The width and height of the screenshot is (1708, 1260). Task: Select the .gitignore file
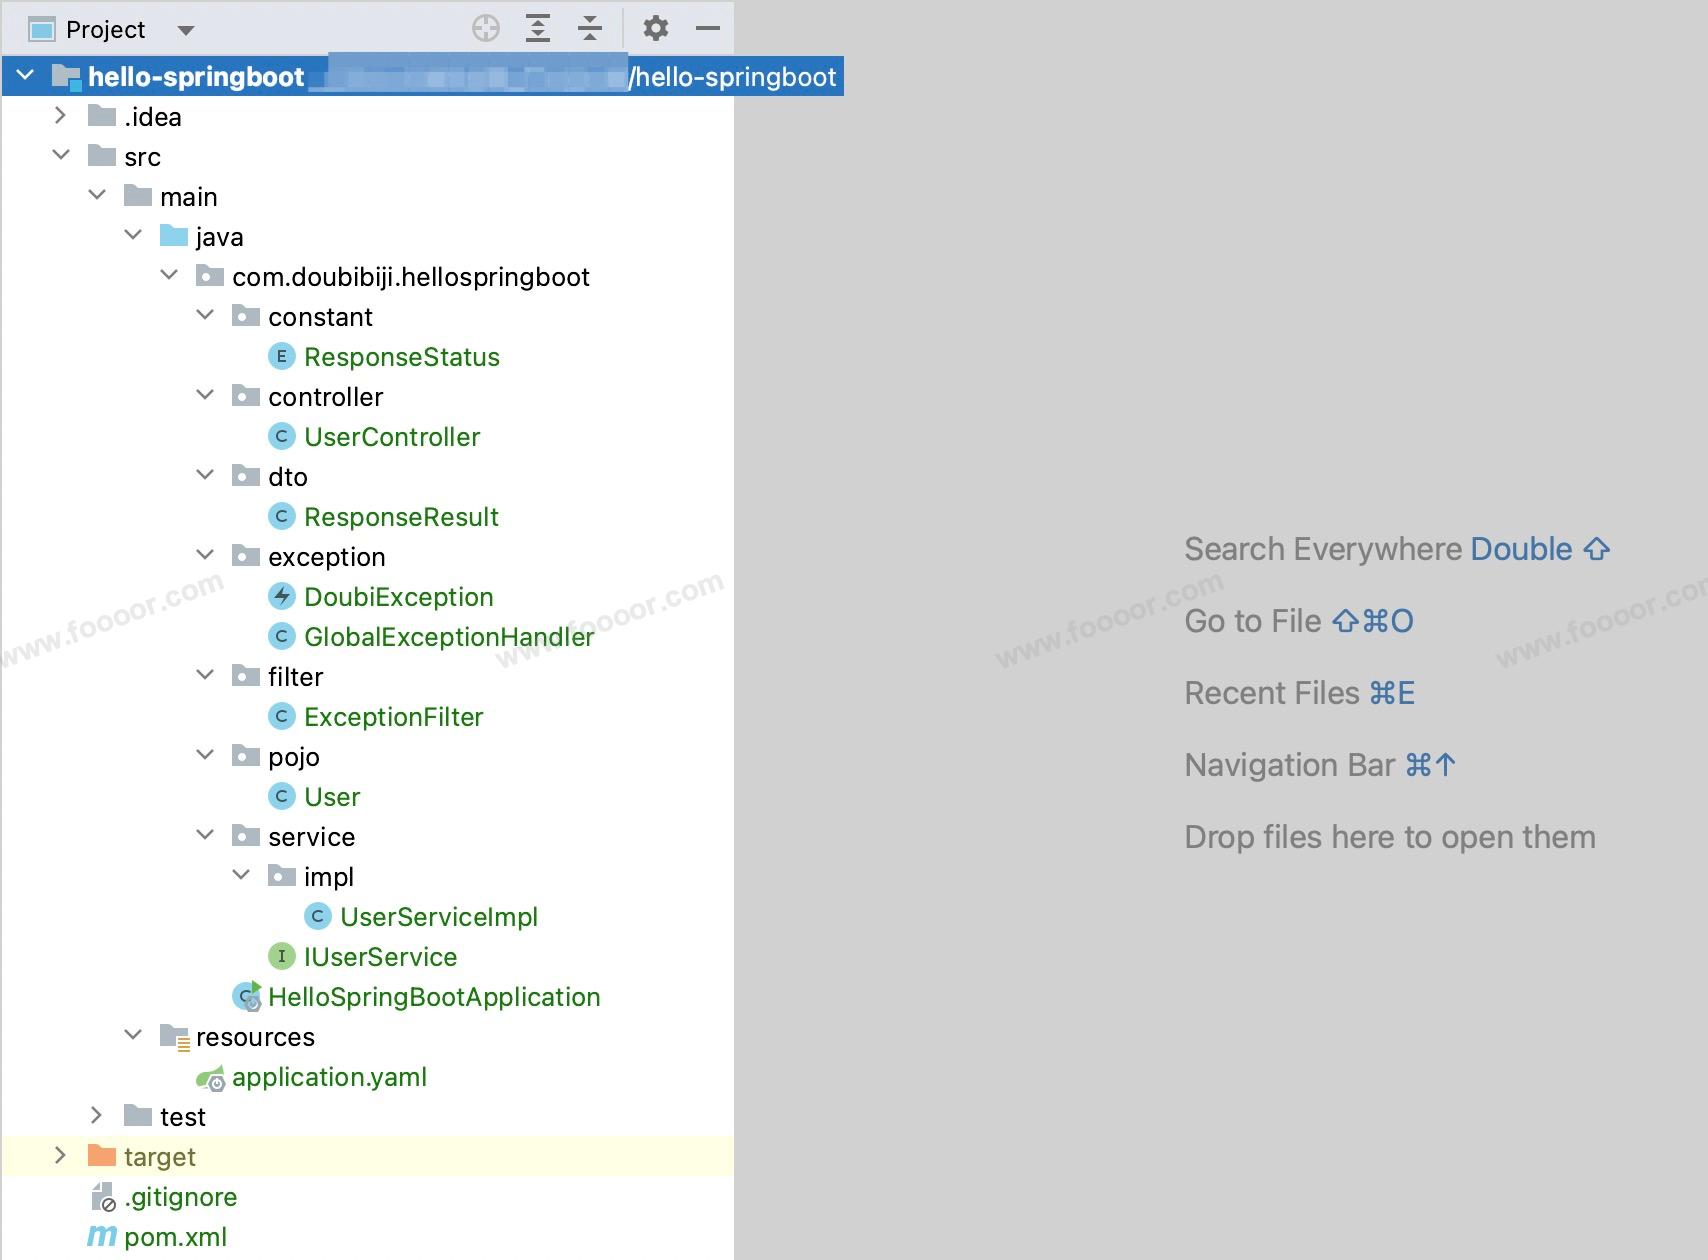[180, 1197]
